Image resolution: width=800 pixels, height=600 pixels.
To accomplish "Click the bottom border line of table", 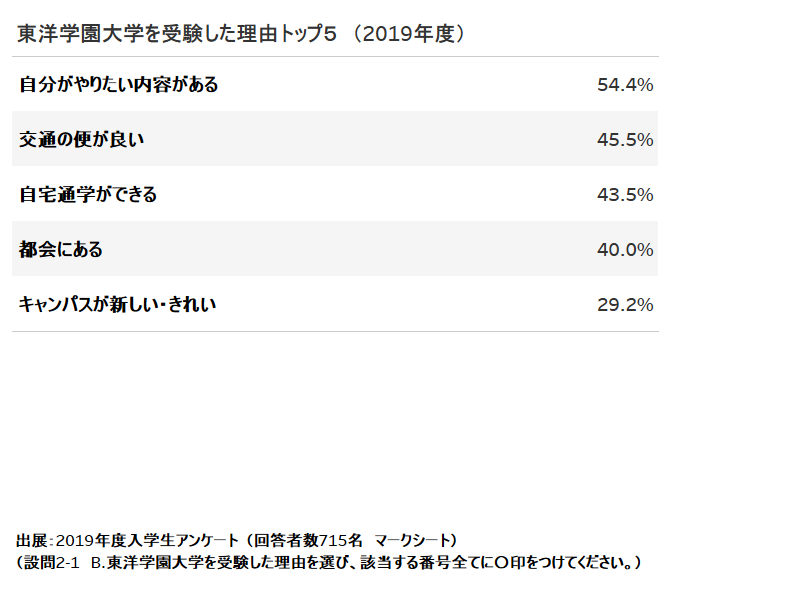I will point(335,332).
